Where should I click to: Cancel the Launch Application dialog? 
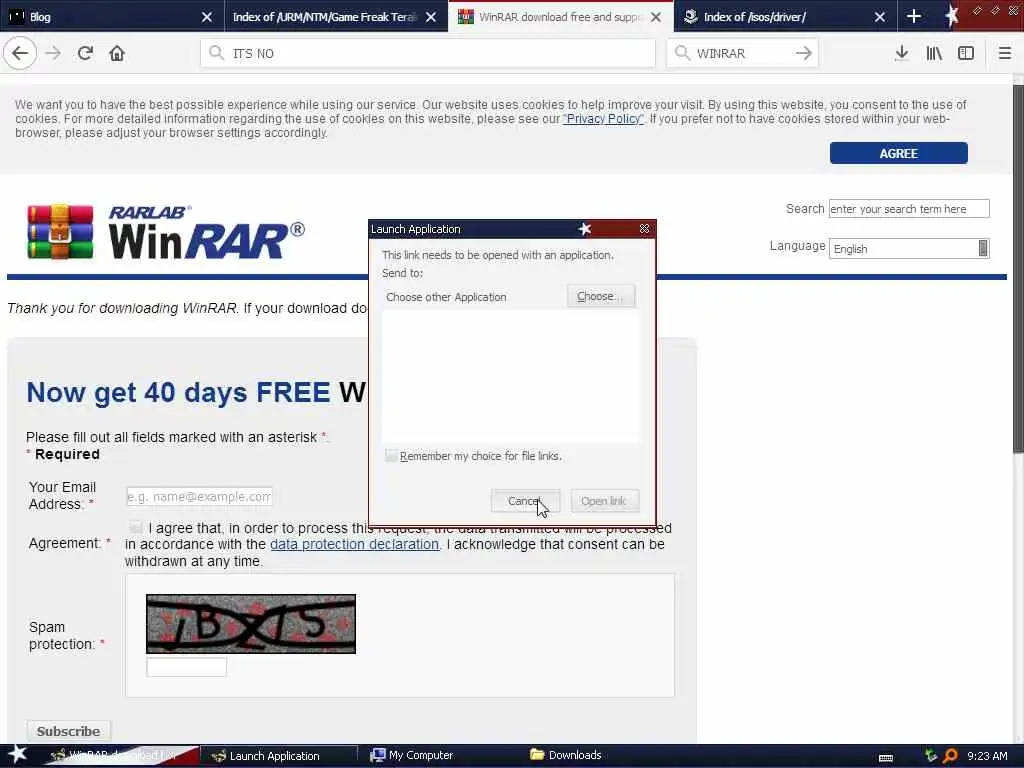524,501
